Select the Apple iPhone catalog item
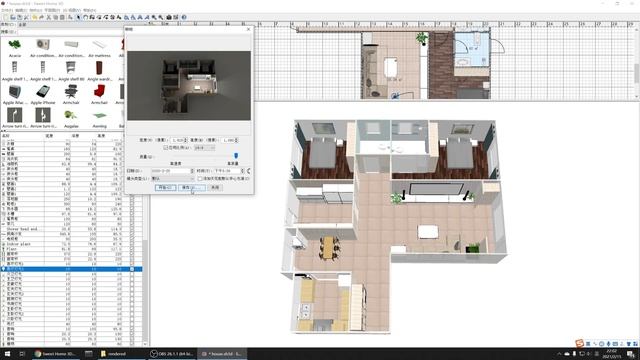 [x=43, y=95]
